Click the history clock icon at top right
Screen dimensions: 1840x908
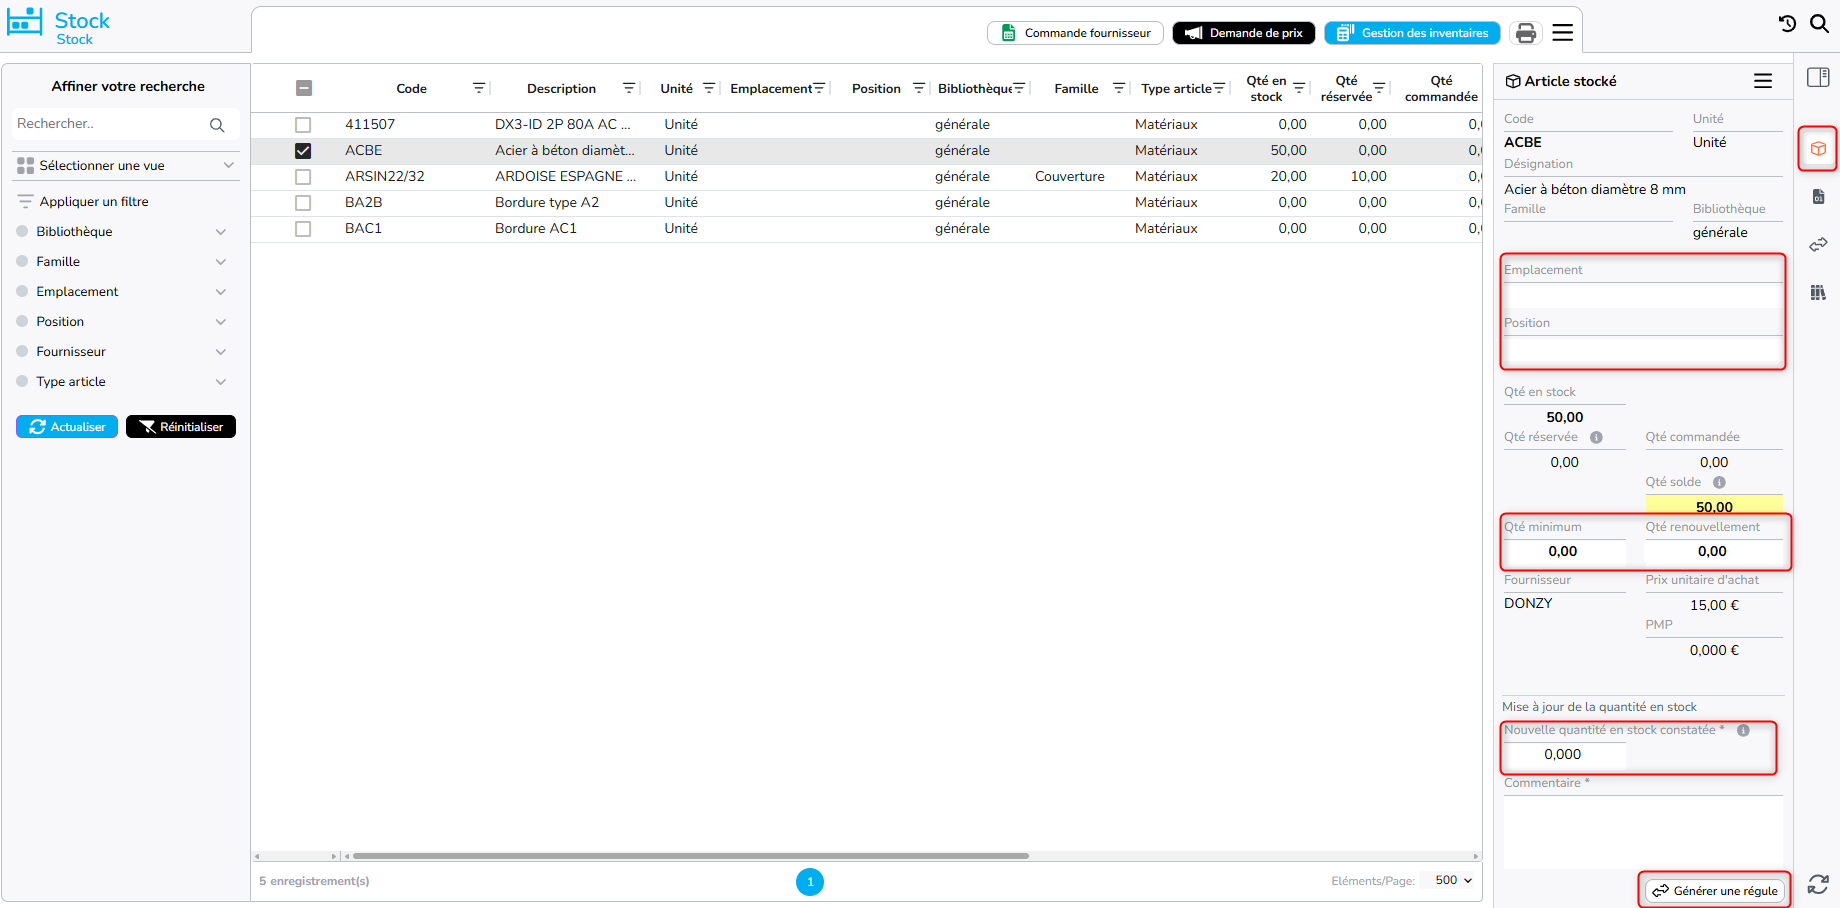click(x=1788, y=23)
